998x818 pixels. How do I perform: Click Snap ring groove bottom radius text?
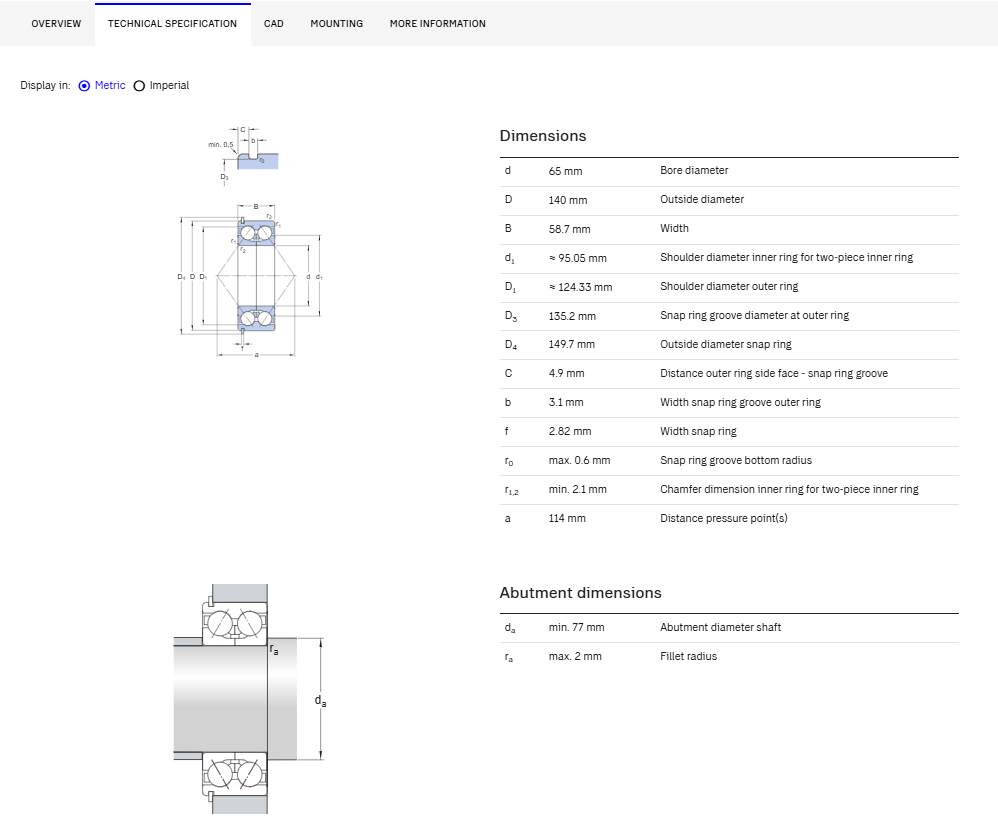coord(736,460)
